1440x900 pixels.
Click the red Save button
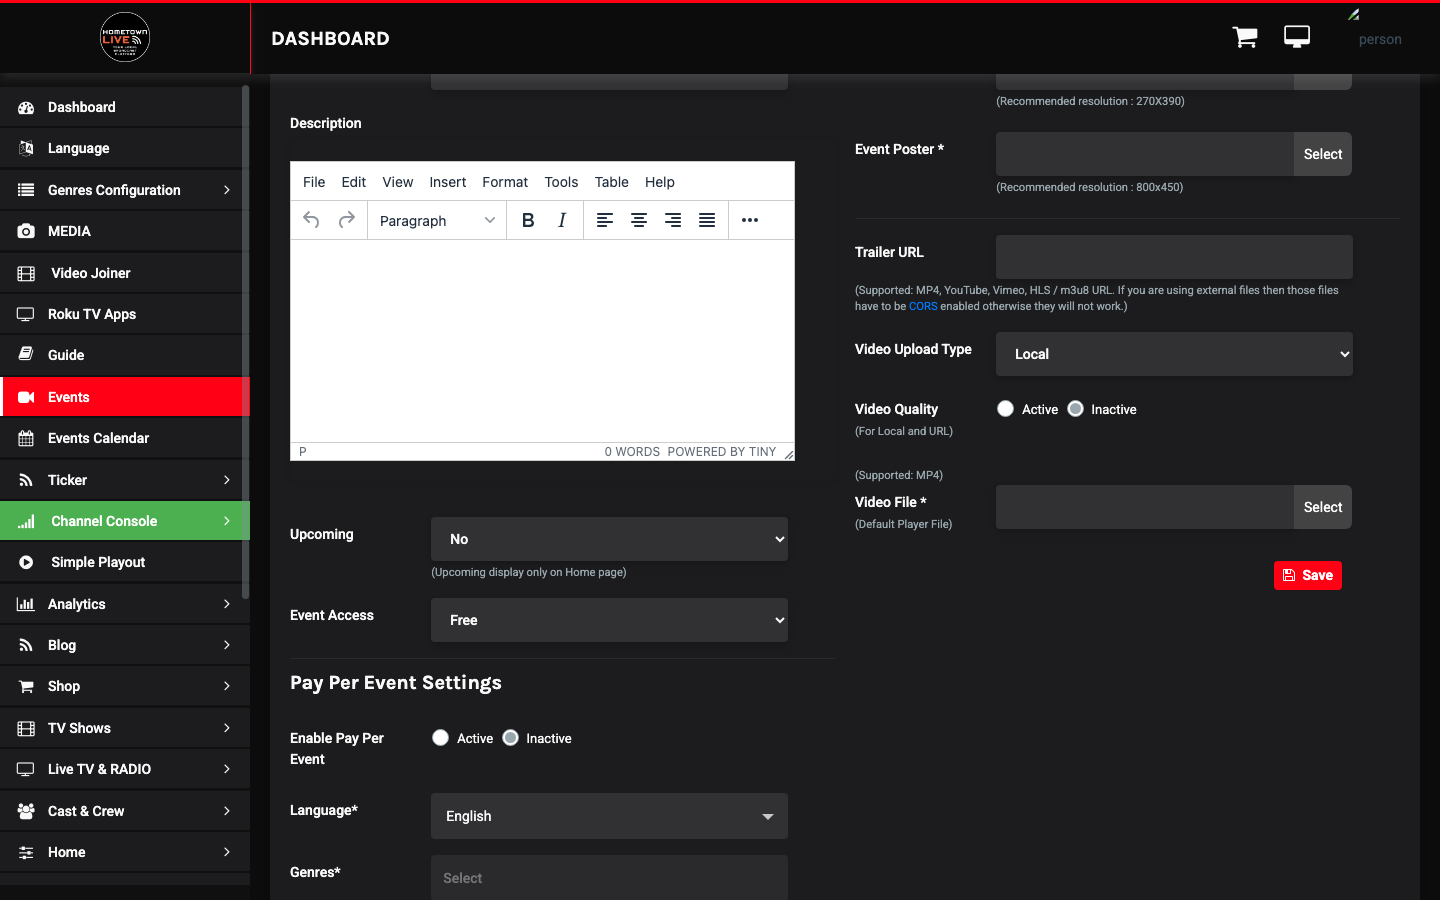pyautogui.click(x=1308, y=575)
